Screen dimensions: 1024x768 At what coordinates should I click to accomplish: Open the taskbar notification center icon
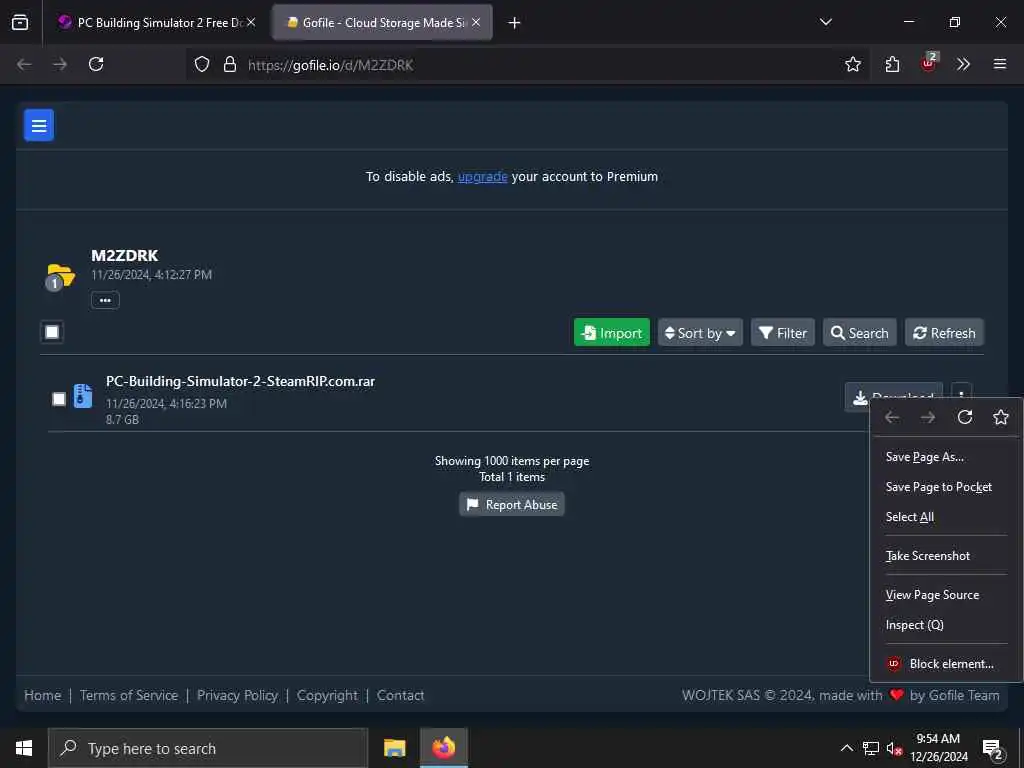[992, 749]
